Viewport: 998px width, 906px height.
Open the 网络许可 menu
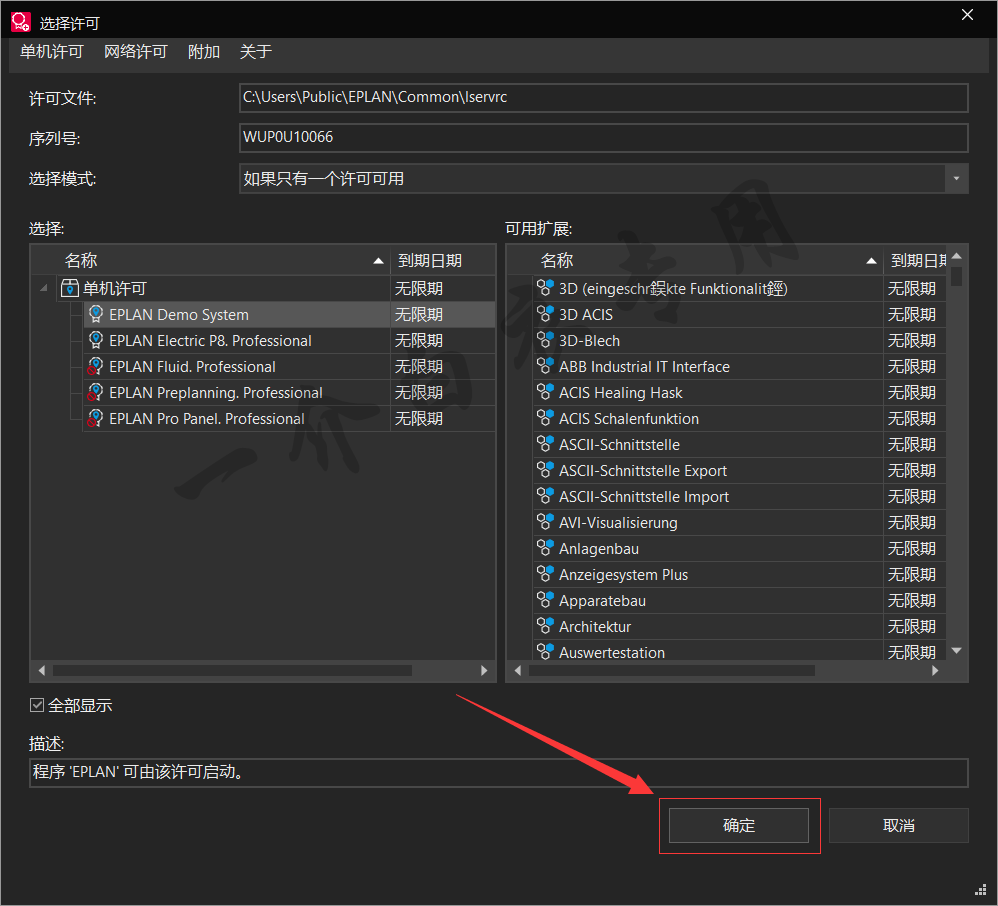tap(136, 52)
